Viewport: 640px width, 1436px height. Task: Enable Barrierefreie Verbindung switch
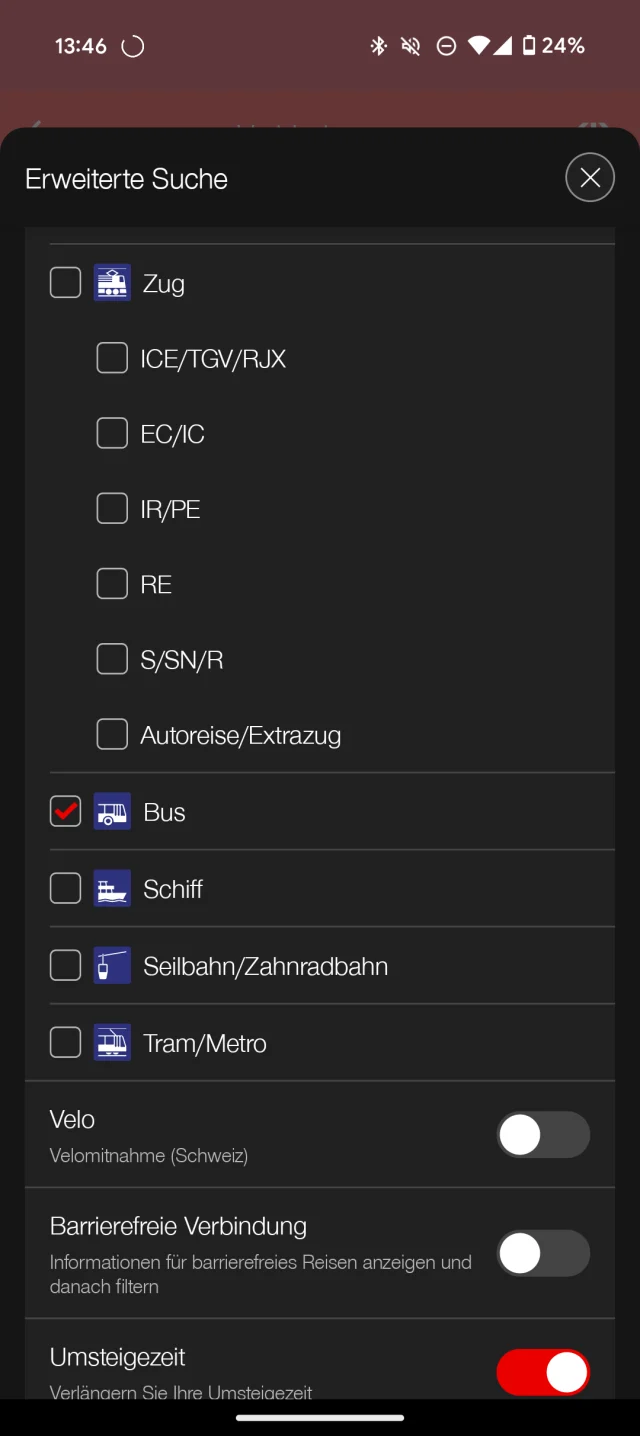543,1253
